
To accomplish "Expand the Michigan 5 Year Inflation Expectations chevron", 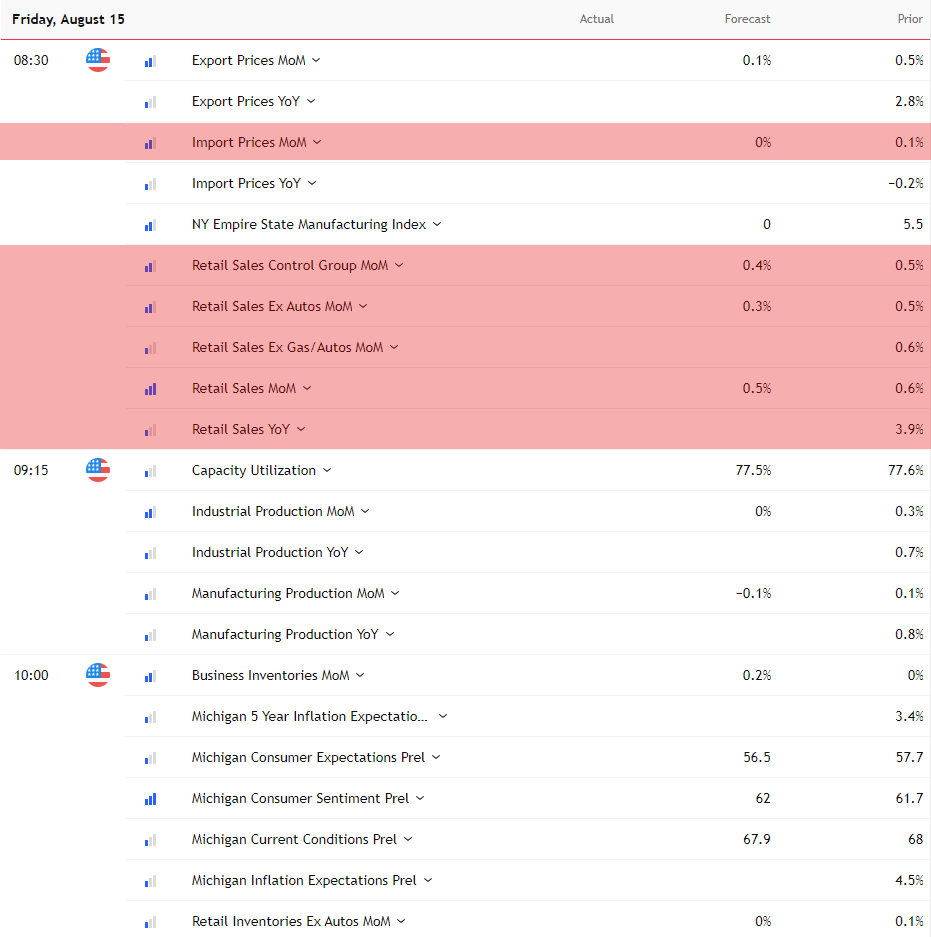I will coord(443,716).
